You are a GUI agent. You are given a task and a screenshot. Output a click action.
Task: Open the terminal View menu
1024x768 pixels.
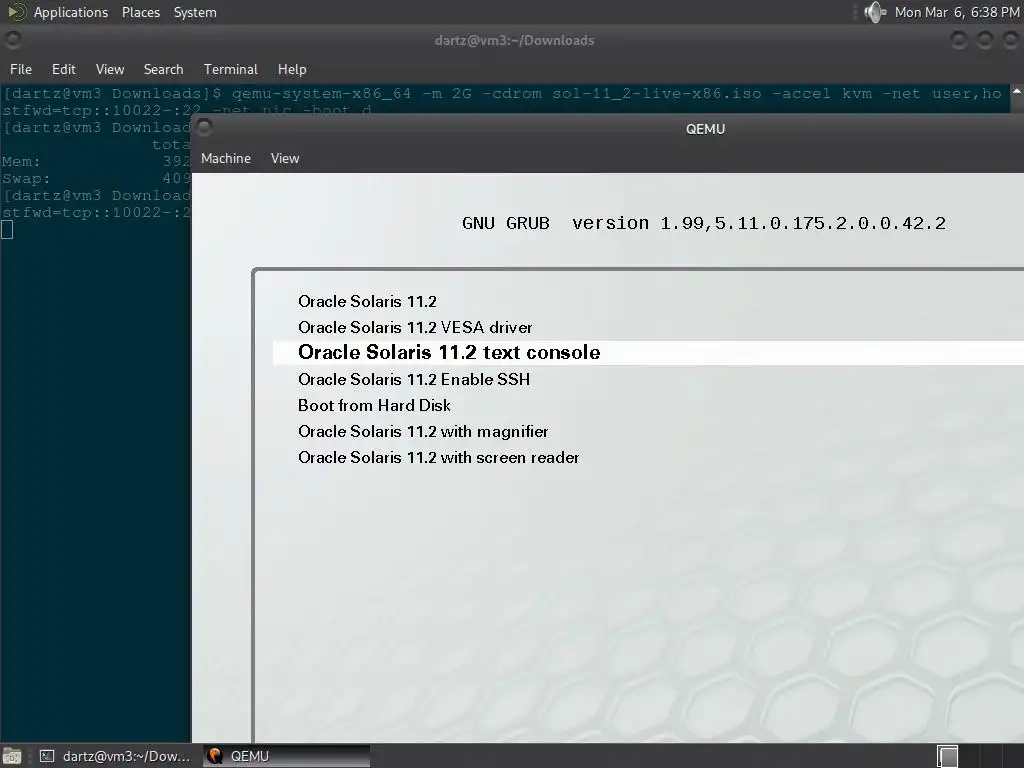110,69
